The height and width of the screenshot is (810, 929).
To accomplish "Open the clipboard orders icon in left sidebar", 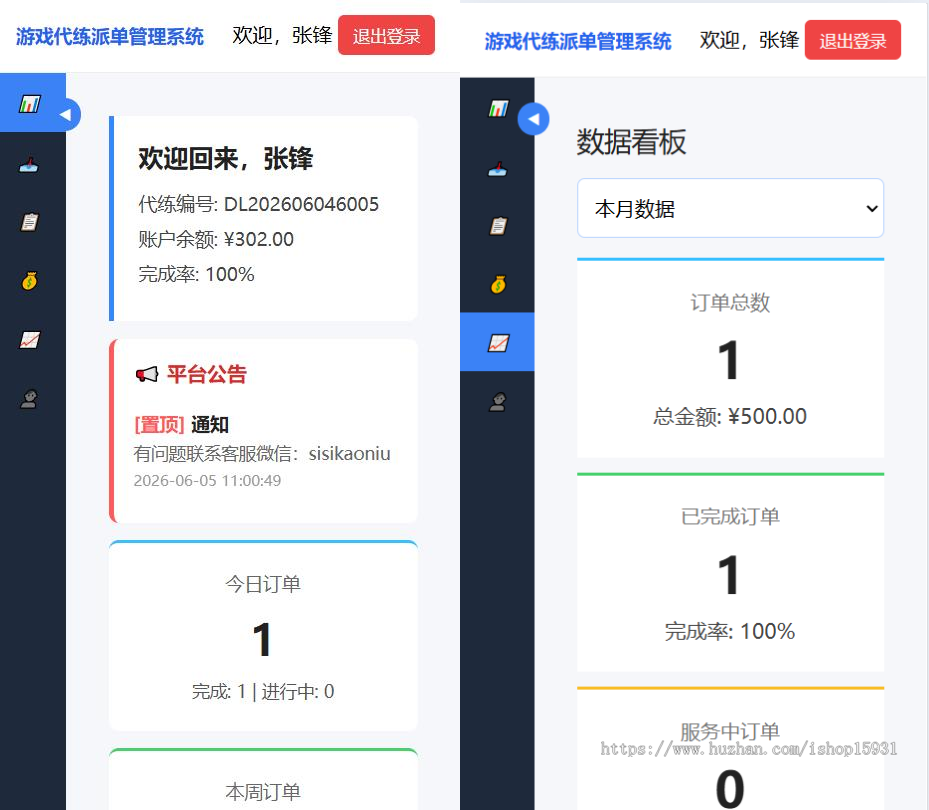I will (x=30, y=222).
